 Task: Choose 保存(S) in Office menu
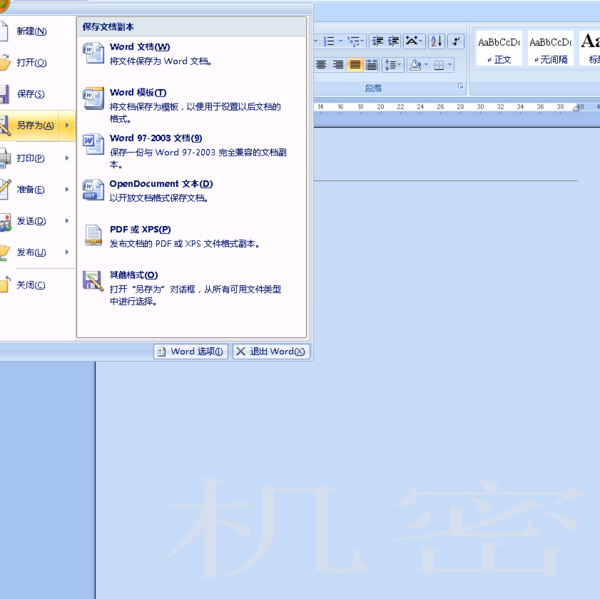(38, 94)
